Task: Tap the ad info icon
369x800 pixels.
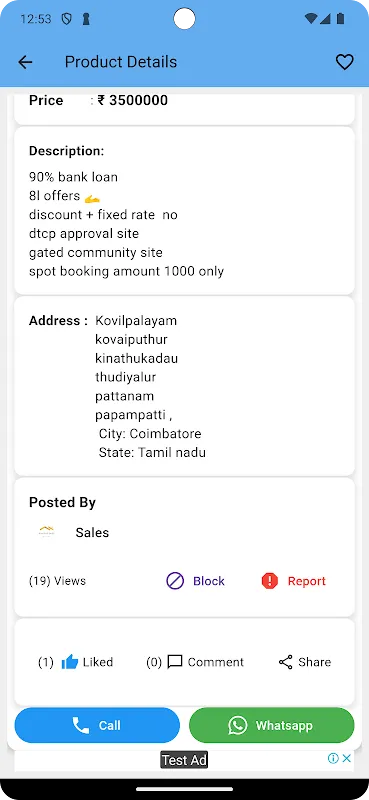Action: click(x=333, y=758)
